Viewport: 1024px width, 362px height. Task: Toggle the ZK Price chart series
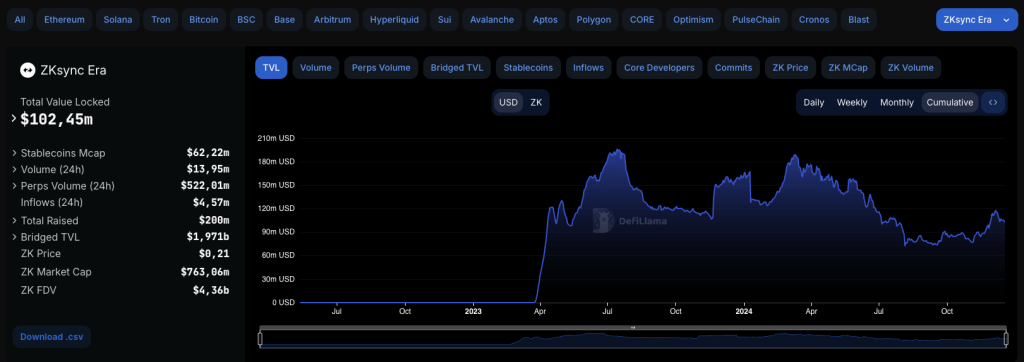coord(790,67)
